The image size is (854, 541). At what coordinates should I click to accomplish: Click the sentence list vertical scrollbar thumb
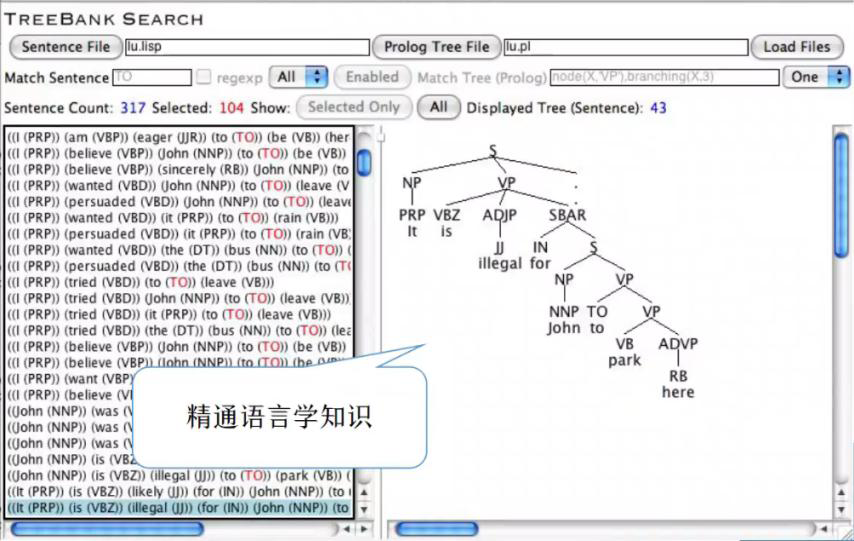(x=364, y=162)
